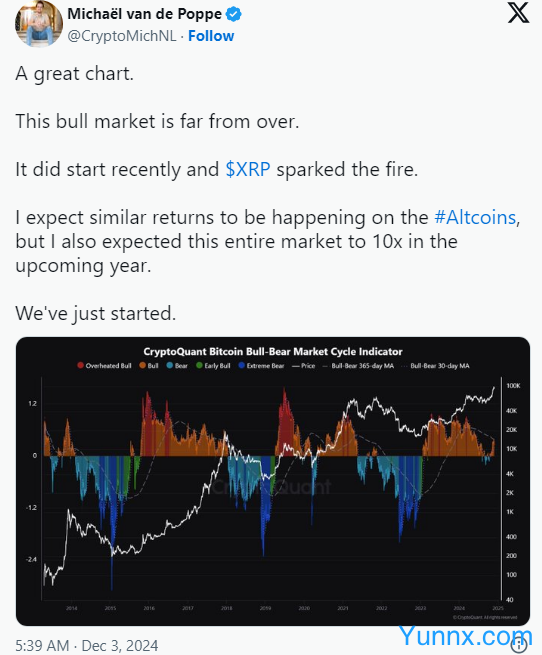Open the #Altcoins hashtag link
Screen dimensions: 542x655
click(x=475, y=218)
